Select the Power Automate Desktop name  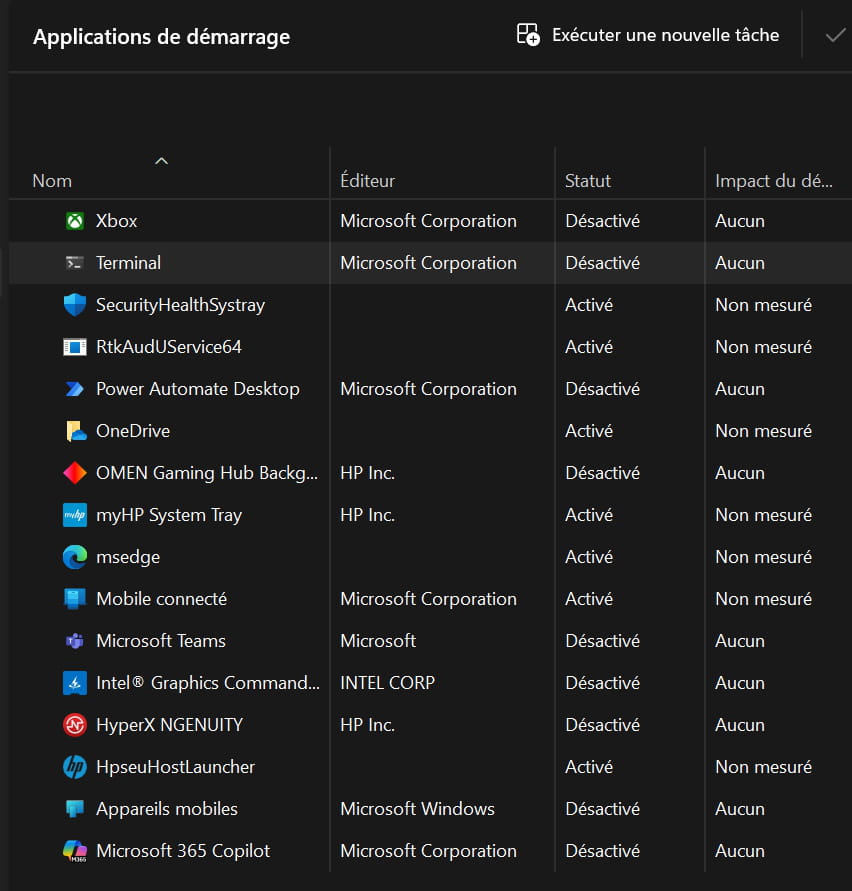click(198, 389)
